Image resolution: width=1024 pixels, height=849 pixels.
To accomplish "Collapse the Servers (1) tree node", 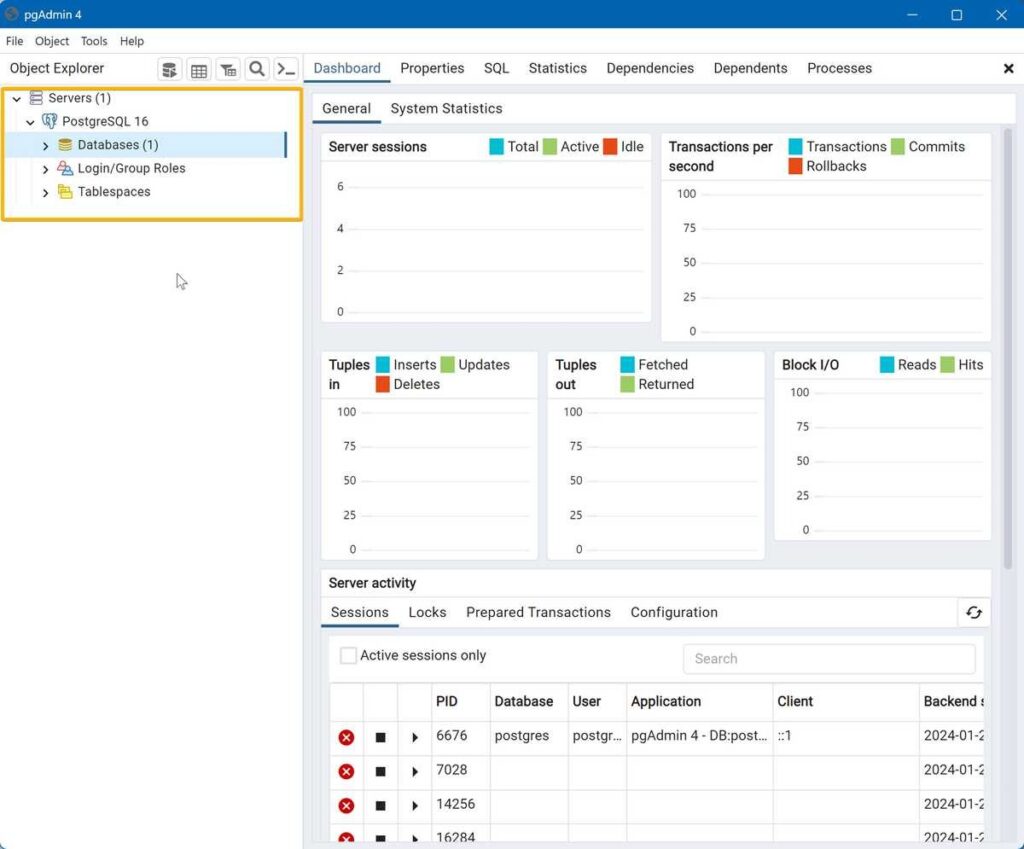I will tap(17, 99).
